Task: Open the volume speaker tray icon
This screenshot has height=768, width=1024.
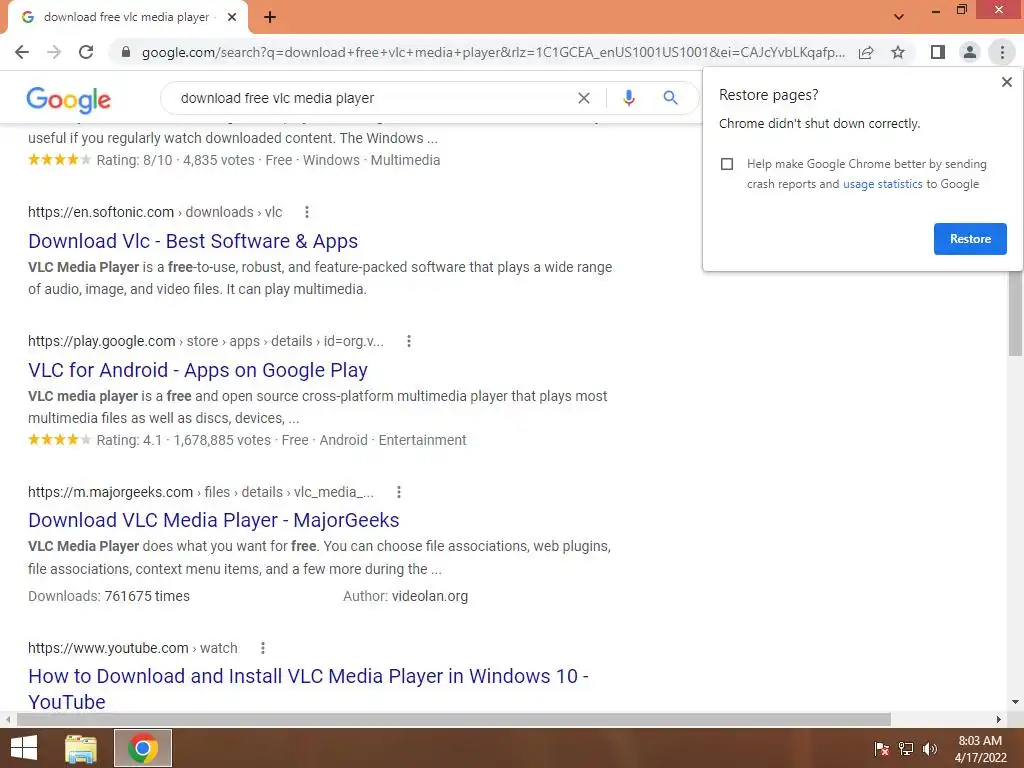Action: [930, 749]
